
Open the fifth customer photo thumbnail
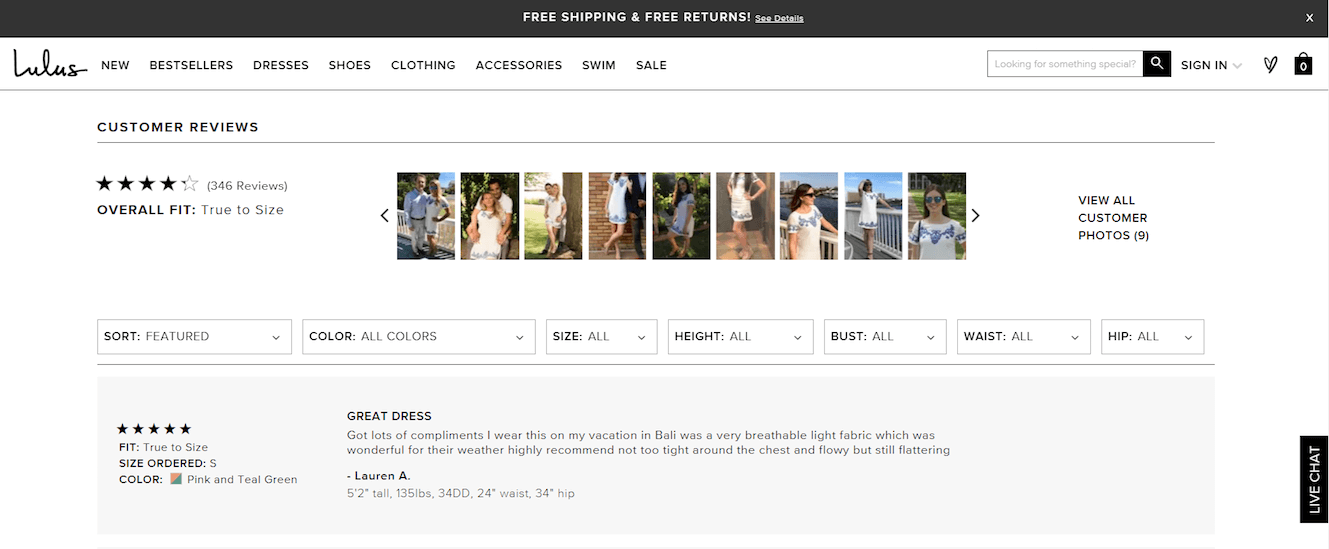pyautogui.click(x=681, y=216)
